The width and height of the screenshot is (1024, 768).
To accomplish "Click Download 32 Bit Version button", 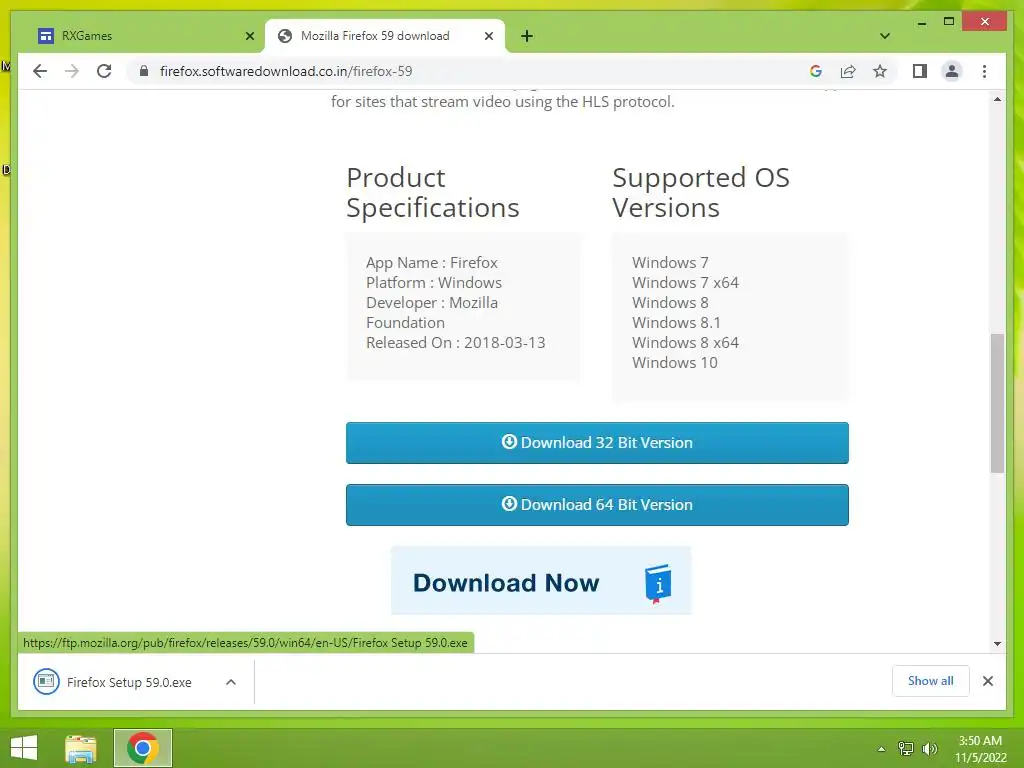I will (597, 443).
